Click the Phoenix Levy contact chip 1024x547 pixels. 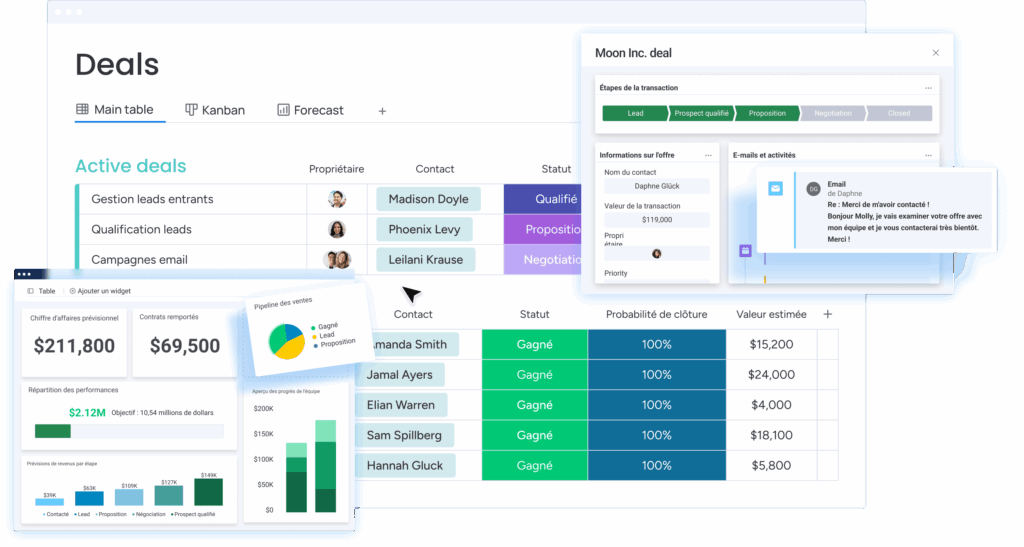point(424,229)
